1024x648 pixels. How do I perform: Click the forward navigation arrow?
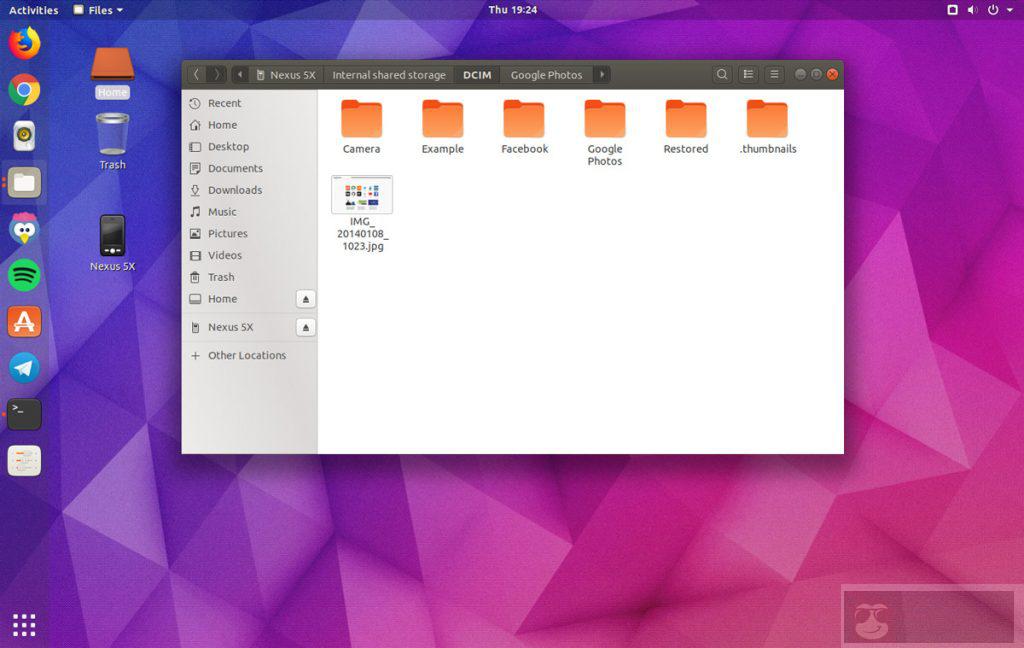216,74
